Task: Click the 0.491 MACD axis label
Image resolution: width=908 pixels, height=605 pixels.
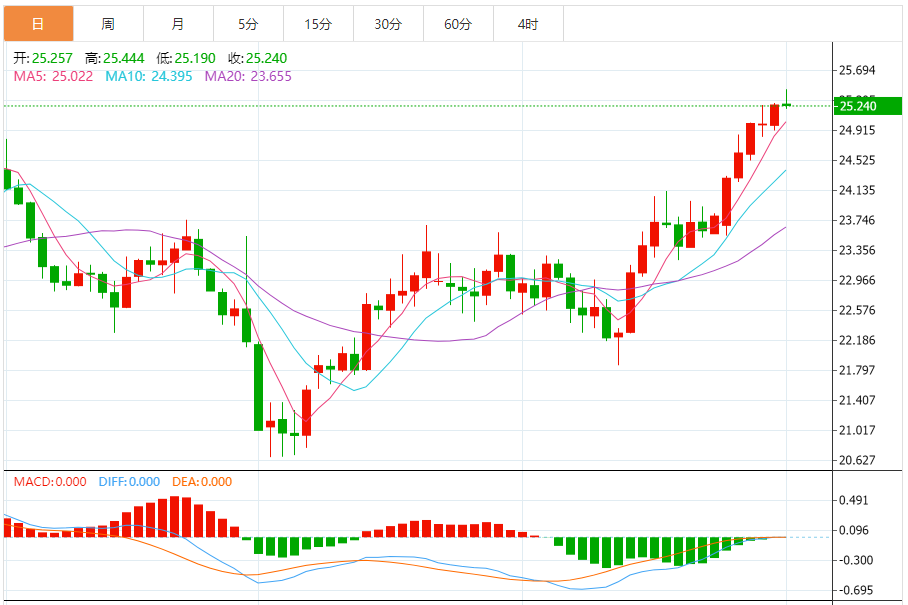Action: click(x=854, y=500)
